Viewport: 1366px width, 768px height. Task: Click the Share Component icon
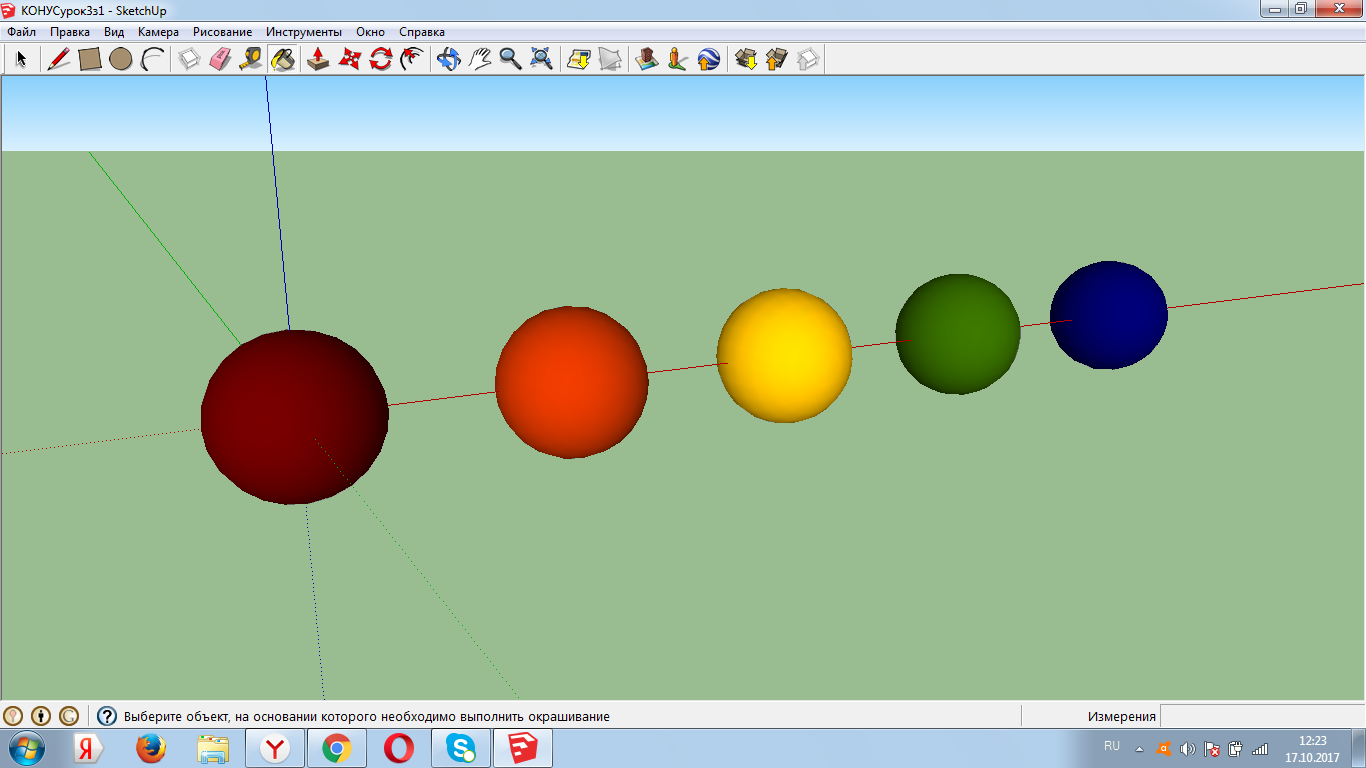808,59
